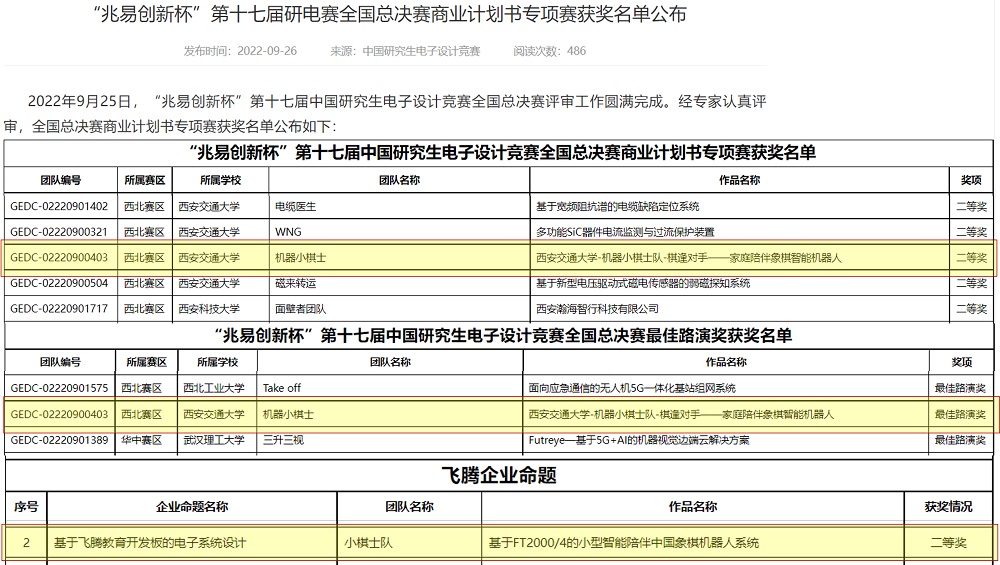Click the page title about 兆易创新杯 award list

pyautogui.click(x=389, y=15)
